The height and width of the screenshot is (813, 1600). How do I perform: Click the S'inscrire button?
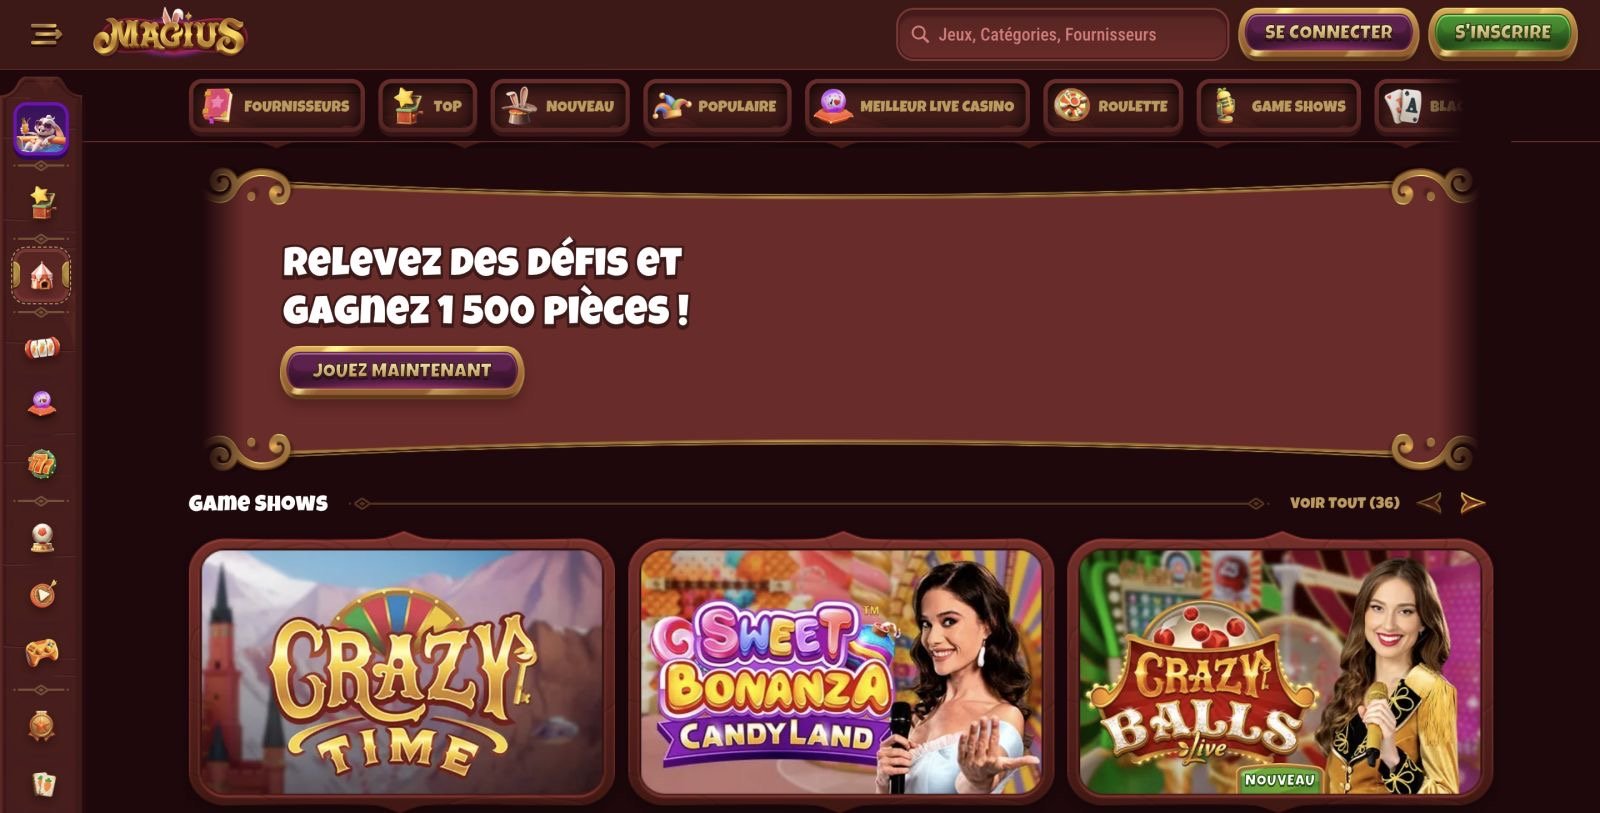pyautogui.click(x=1502, y=33)
